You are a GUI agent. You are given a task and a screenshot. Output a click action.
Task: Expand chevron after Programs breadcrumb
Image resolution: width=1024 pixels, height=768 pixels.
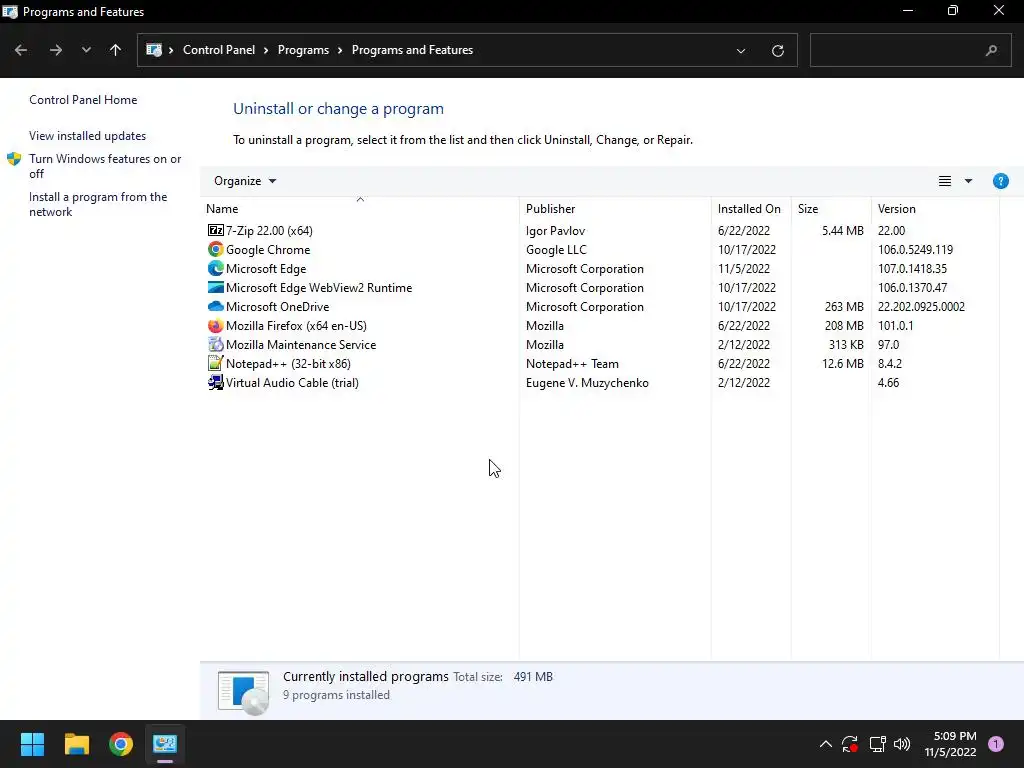pos(340,50)
